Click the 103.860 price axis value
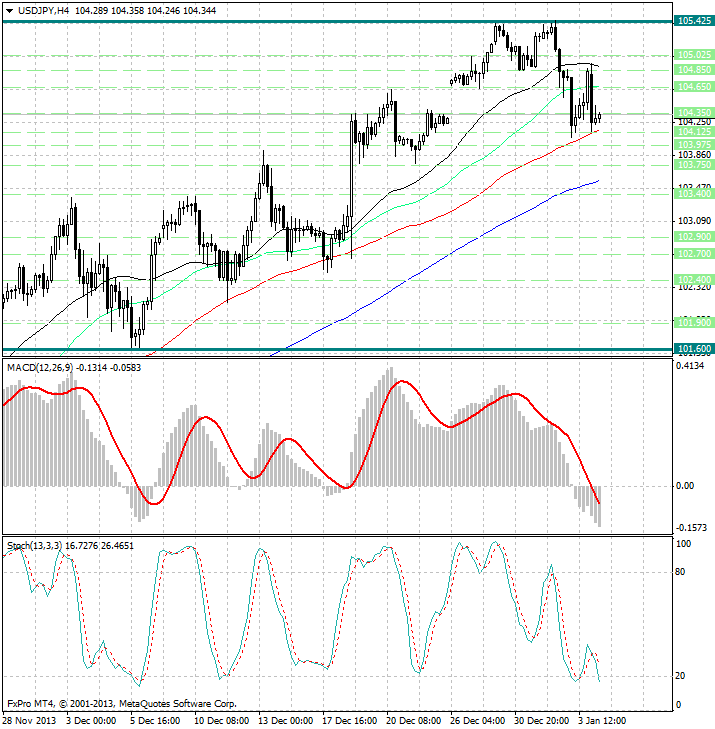Screen dimensions: 715x729 click(695, 155)
